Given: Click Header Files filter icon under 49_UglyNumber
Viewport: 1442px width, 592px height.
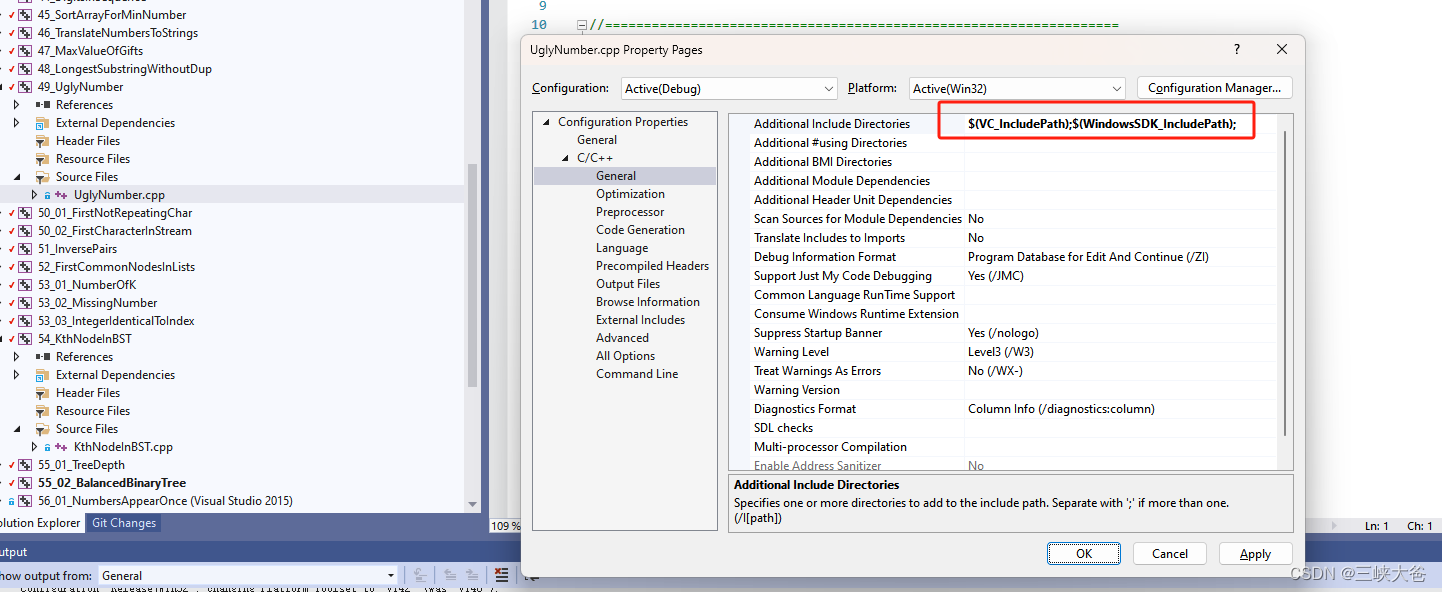Looking at the screenshot, I should pyautogui.click(x=43, y=141).
